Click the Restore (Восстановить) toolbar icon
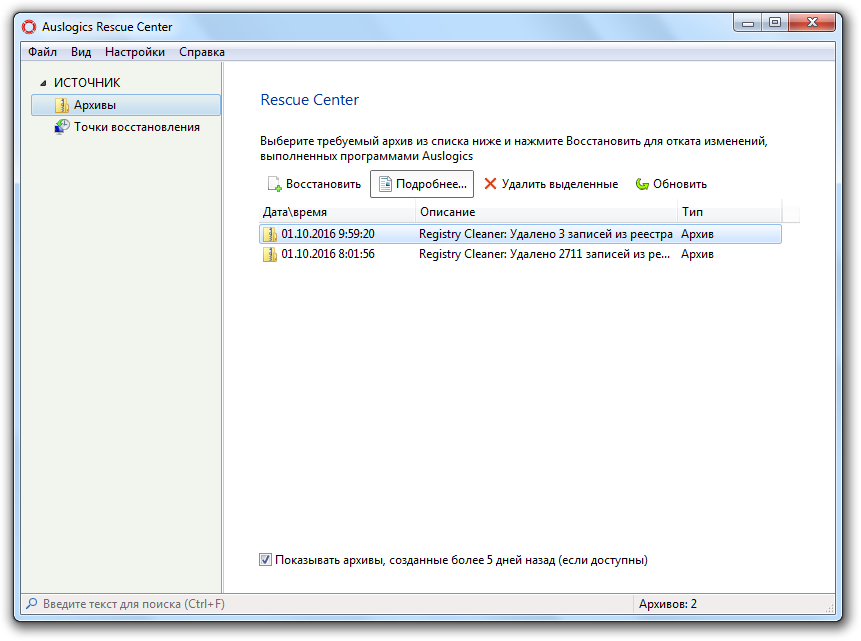 [x=274, y=184]
